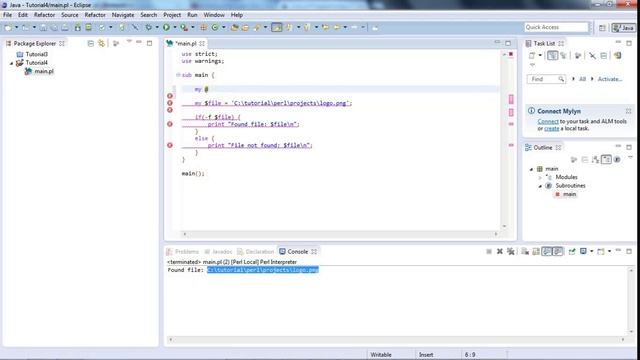This screenshot has height=360, width=640.
Task: Collapse all in Package Explorer
Action: pyautogui.click(x=91, y=43)
